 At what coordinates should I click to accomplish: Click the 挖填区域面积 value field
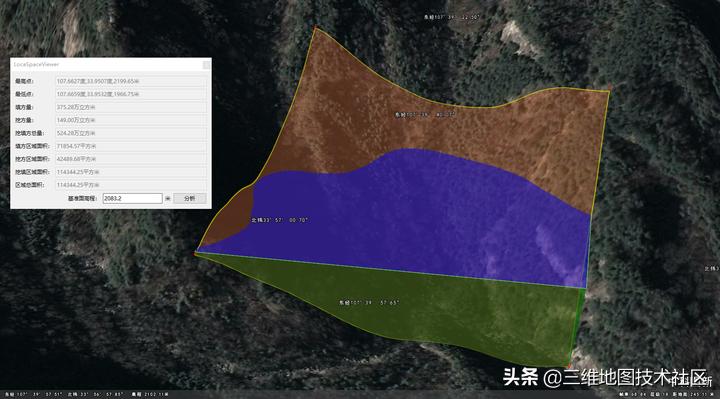coord(130,172)
